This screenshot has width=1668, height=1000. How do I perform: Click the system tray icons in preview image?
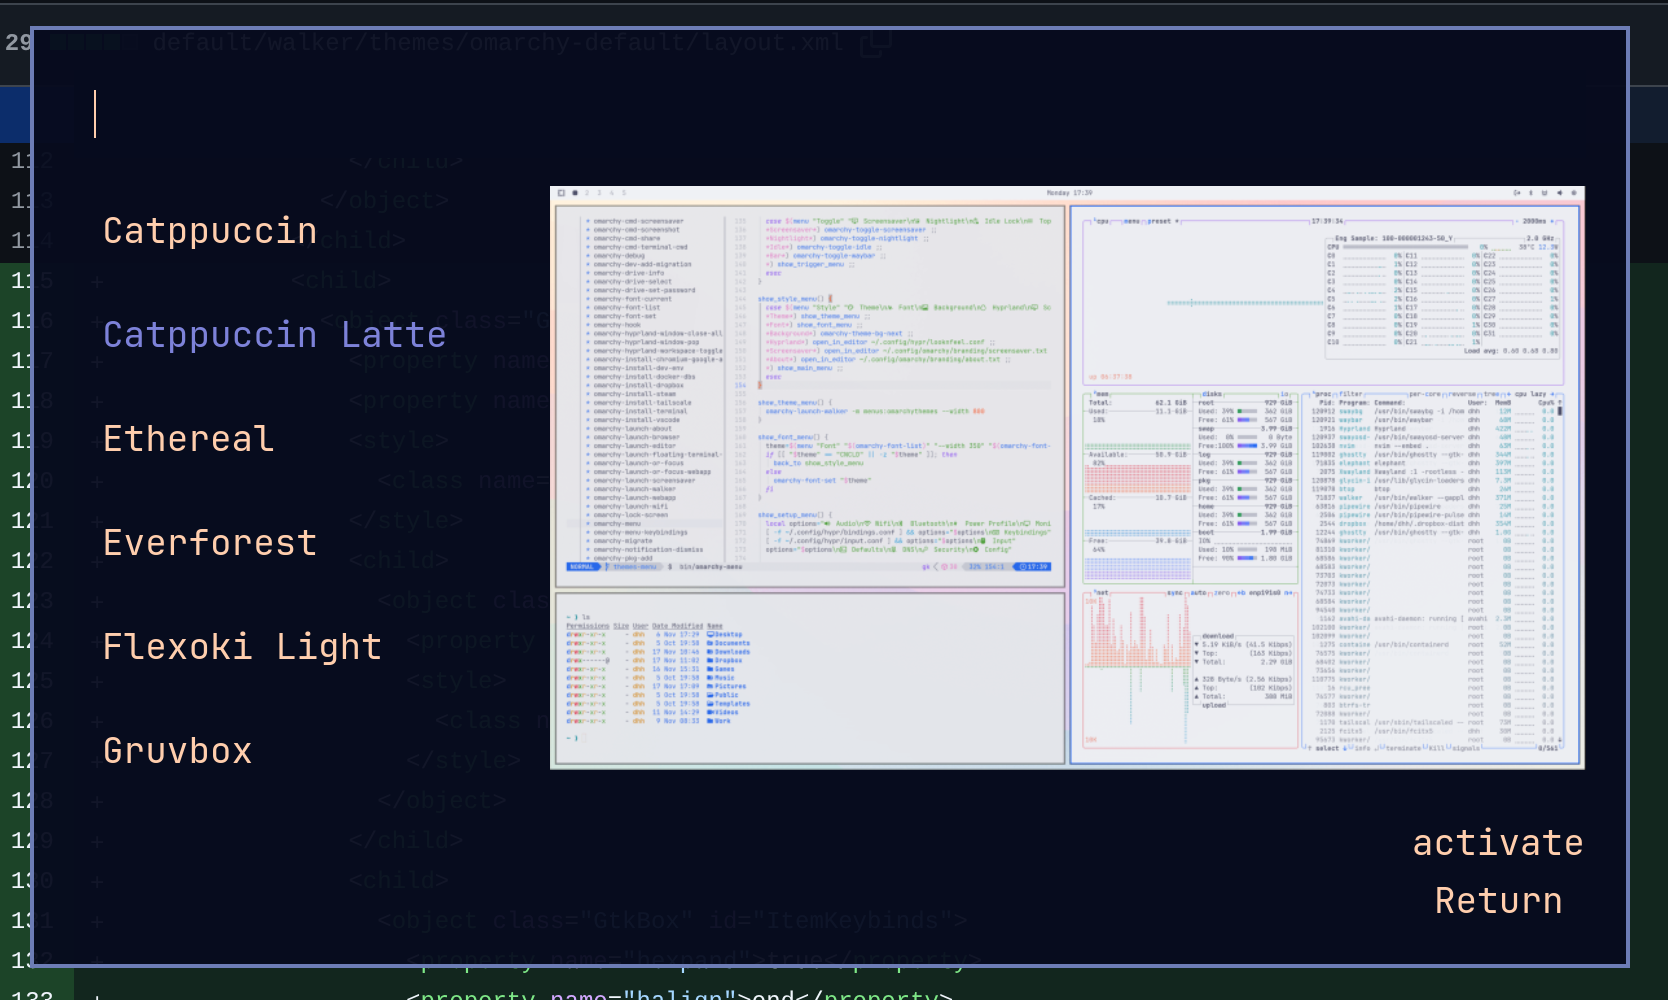[1544, 193]
